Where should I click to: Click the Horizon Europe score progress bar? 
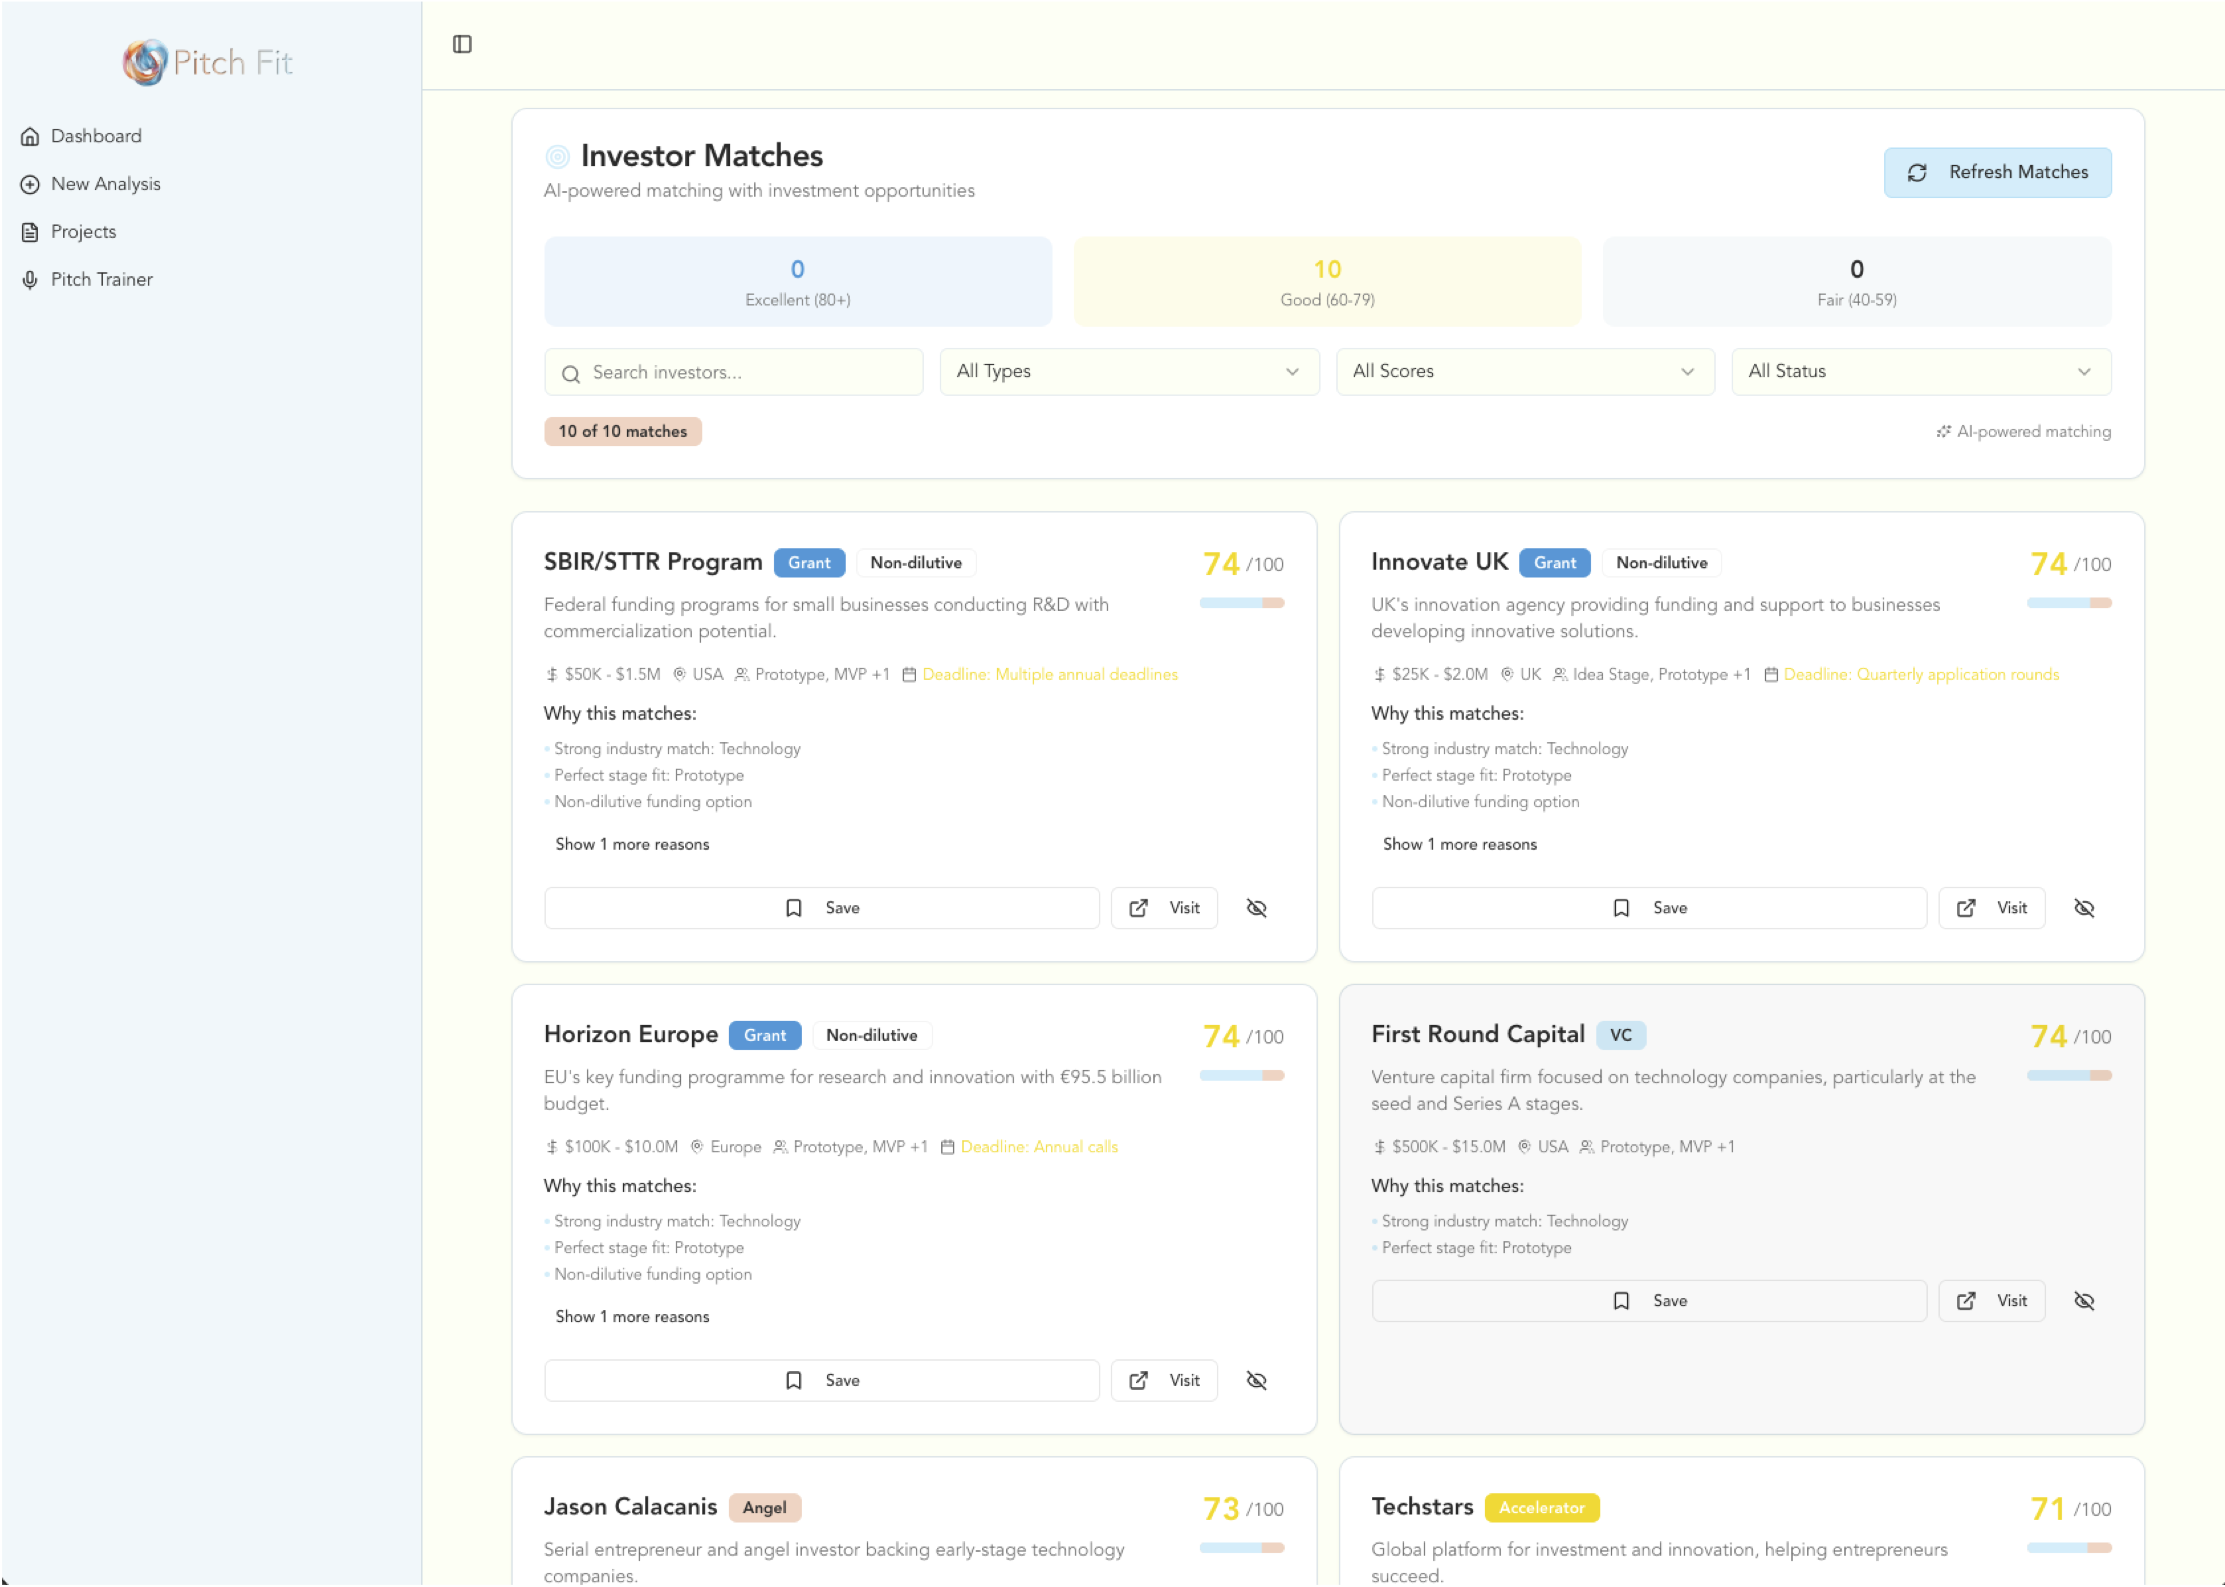(x=1241, y=1076)
